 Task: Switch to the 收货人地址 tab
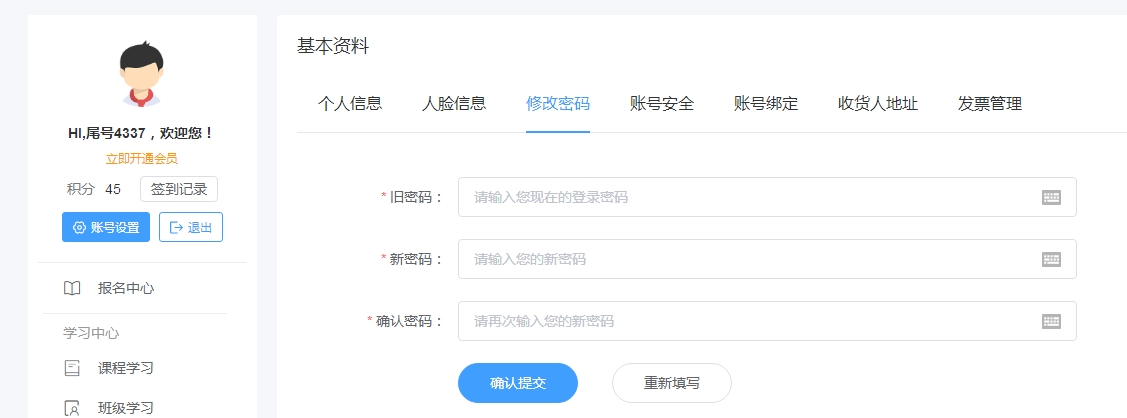point(878,103)
